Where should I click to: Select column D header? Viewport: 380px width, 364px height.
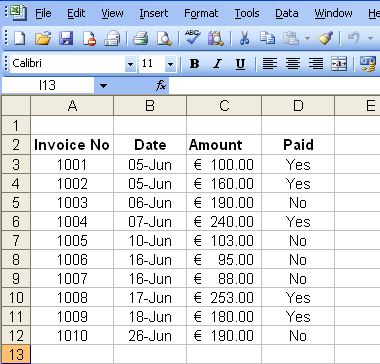point(298,106)
